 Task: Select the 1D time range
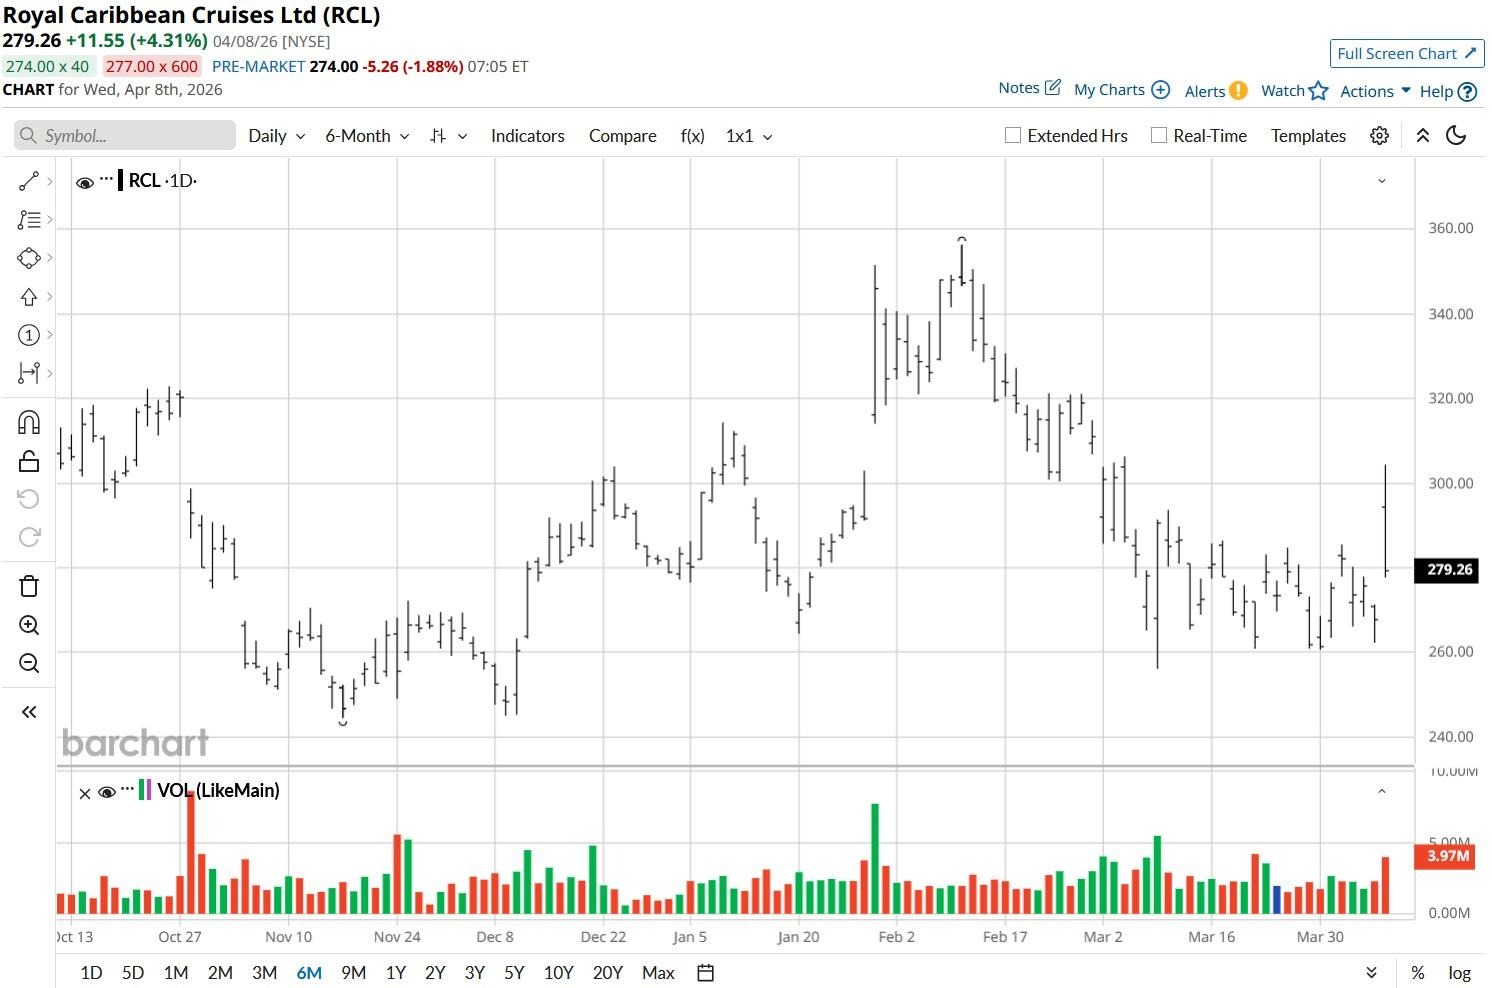pyautogui.click(x=91, y=973)
